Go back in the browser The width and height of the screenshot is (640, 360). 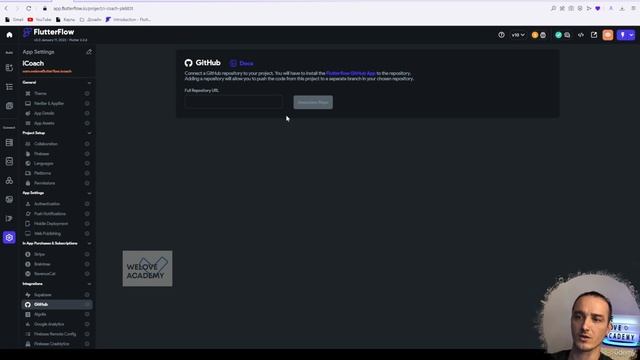pyautogui.click(x=6, y=8)
